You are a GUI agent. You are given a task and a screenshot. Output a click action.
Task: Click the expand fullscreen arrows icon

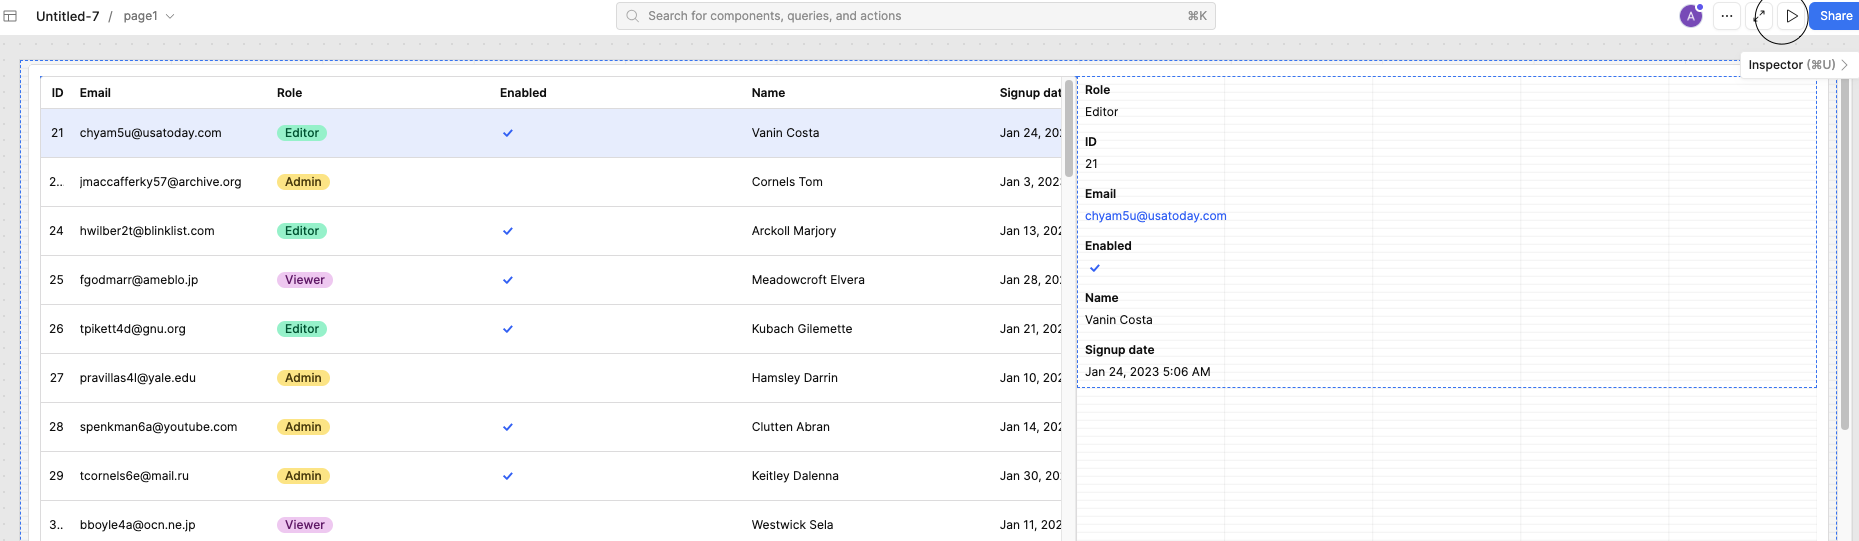[x=1760, y=16]
